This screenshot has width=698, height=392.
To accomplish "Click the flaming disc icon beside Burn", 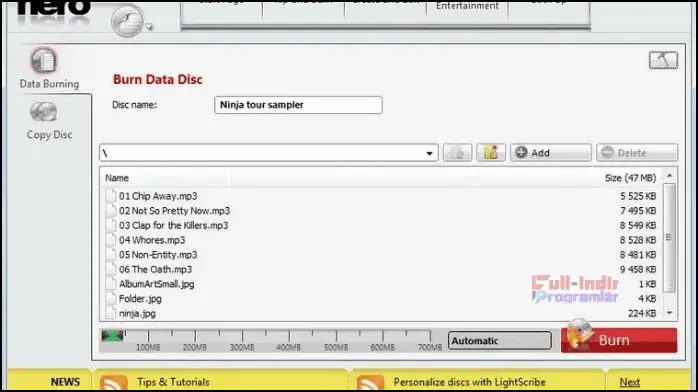I will 580,334.
